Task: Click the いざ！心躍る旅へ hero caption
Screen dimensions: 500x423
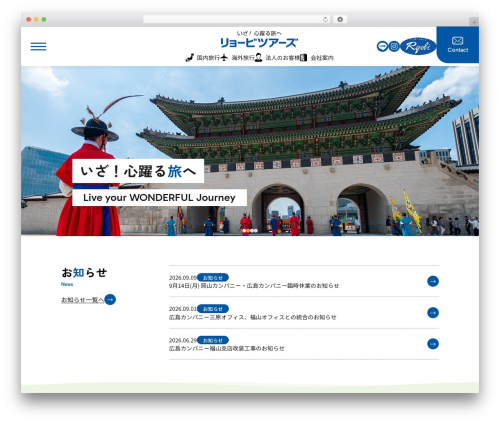Action: [138, 171]
